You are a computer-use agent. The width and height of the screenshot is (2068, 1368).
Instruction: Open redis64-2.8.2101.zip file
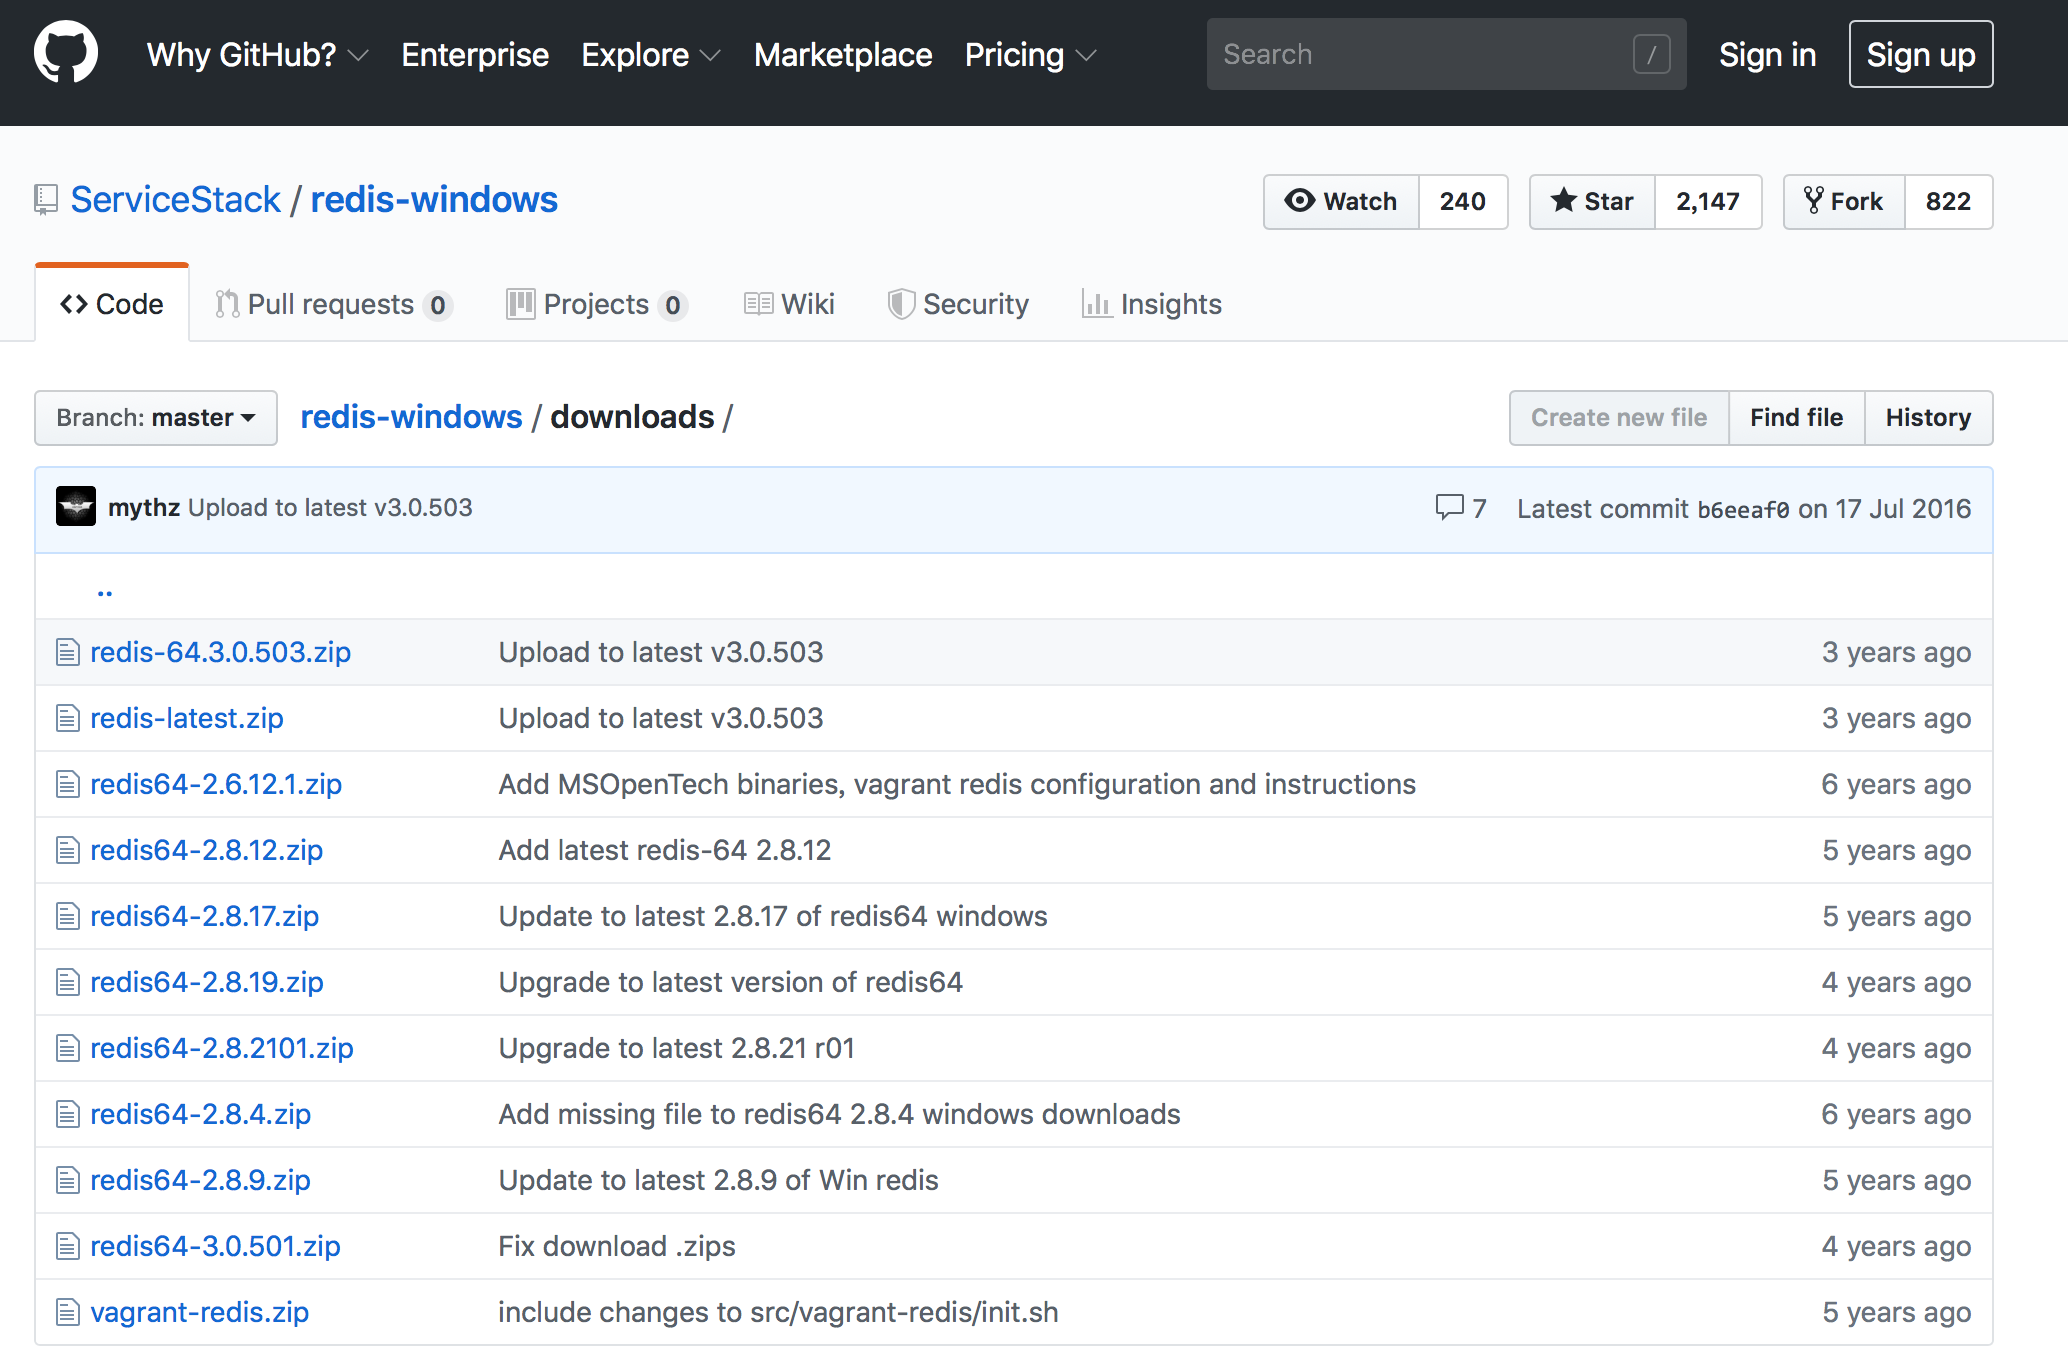click(222, 1048)
